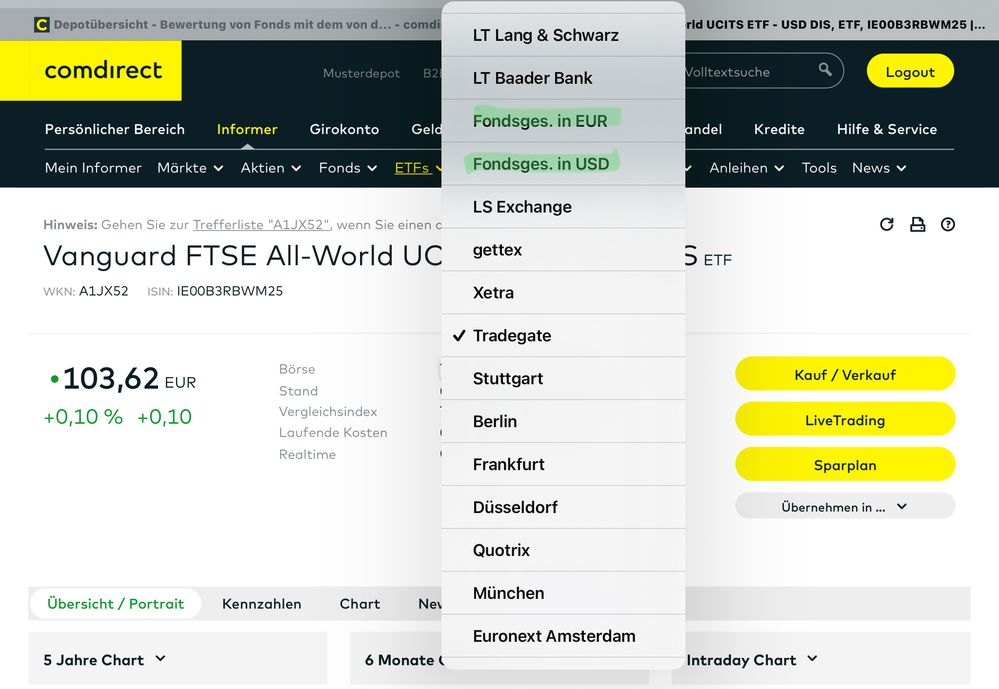Select LS Exchange in dropdown list
Viewport: 999px width, 689px height.
pos(563,207)
